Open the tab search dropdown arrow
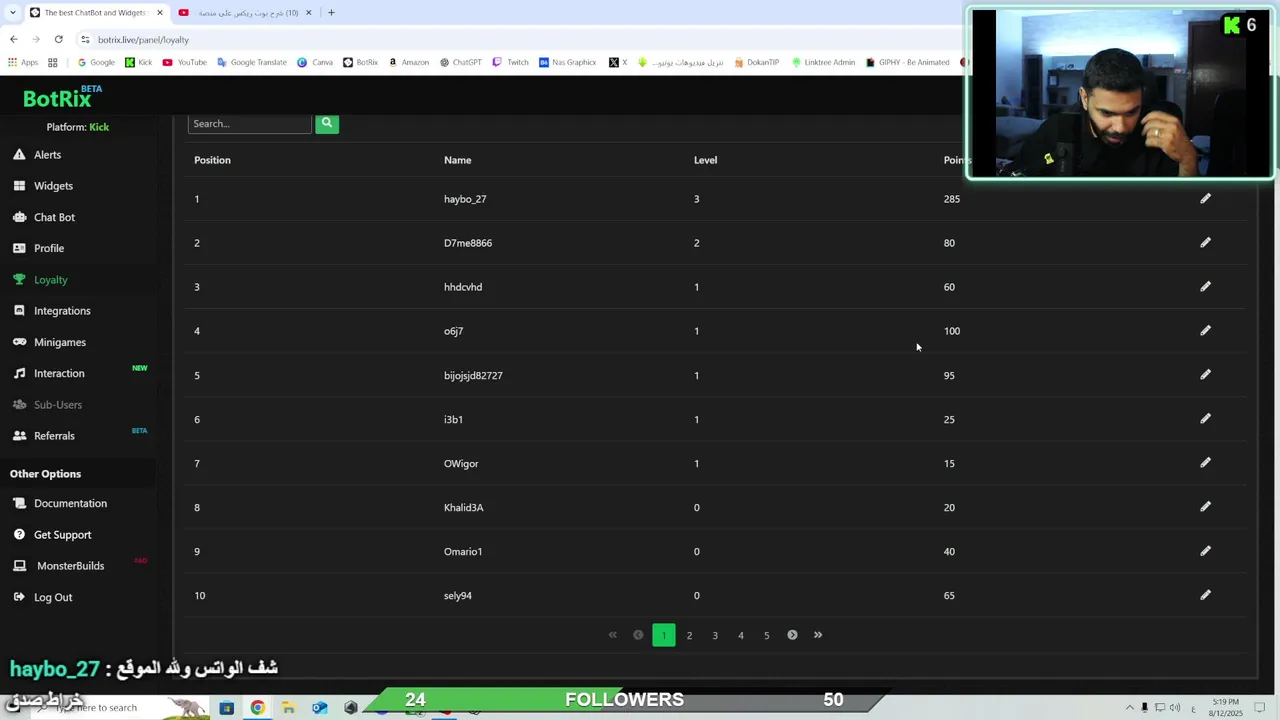Image resolution: width=1280 pixels, height=720 pixels. [12, 13]
